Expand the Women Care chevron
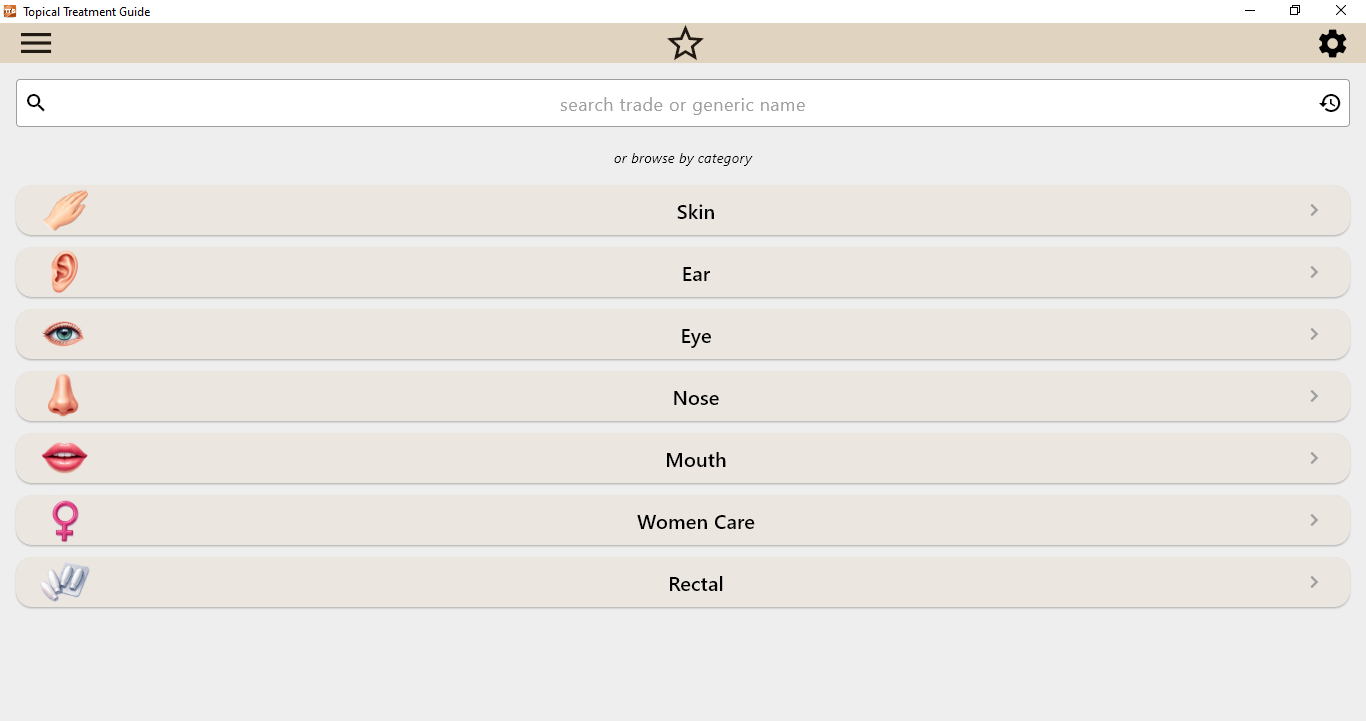The height and width of the screenshot is (721, 1366). coord(1314,520)
